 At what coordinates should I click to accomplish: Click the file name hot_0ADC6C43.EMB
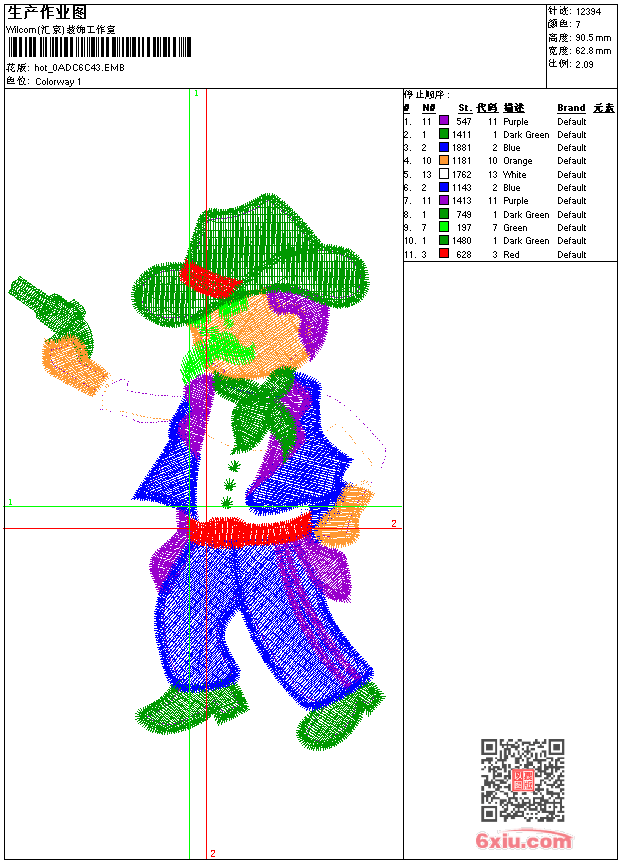(79, 67)
